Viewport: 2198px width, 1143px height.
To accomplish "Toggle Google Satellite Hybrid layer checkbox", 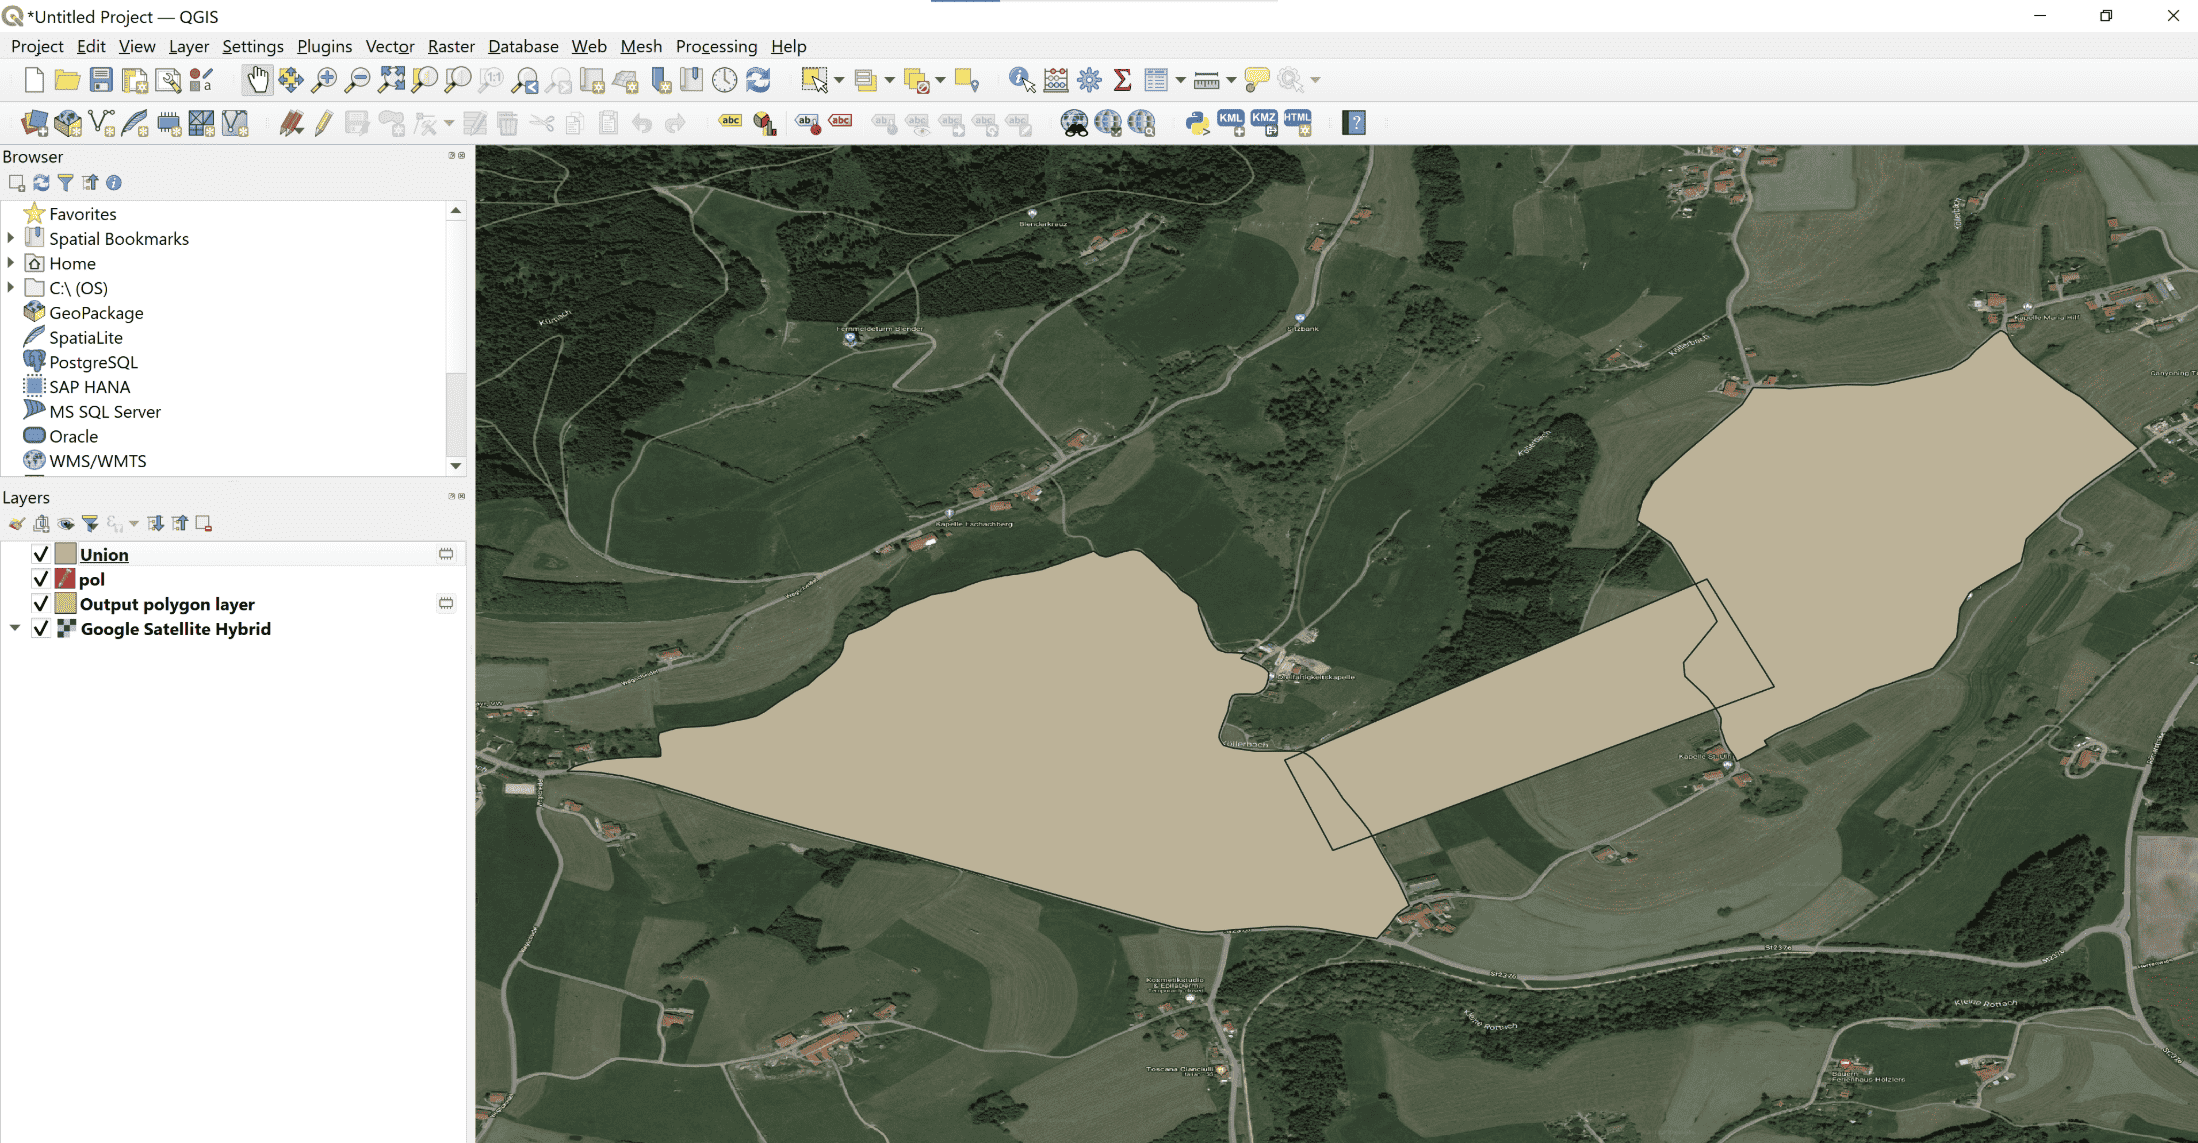I will click(41, 629).
